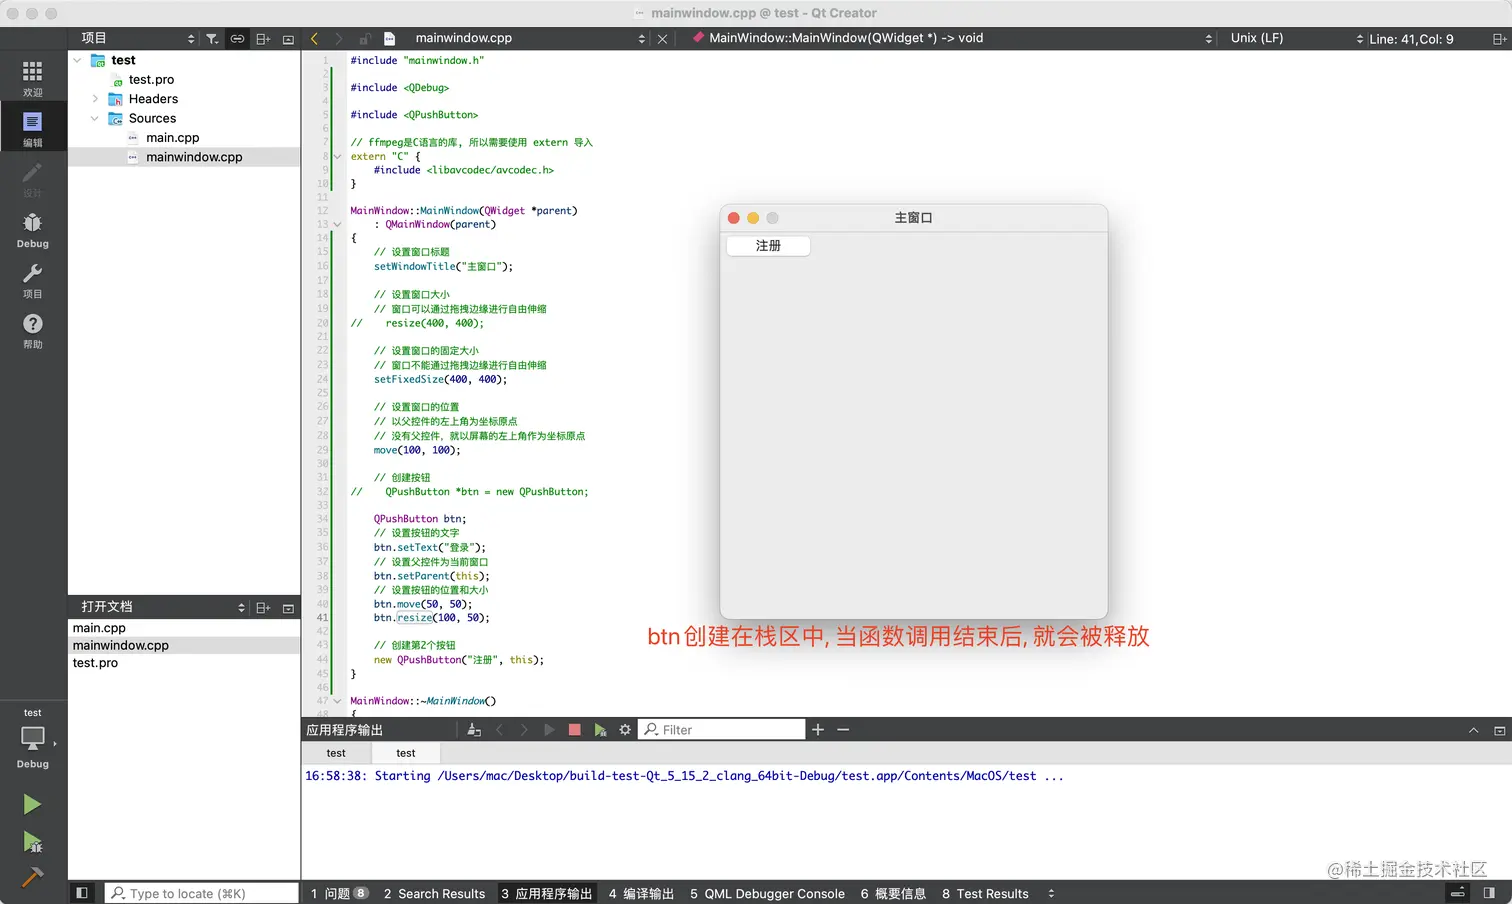The height and width of the screenshot is (904, 1512).
Task: Run the project with green play button
Action: [x=32, y=804]
